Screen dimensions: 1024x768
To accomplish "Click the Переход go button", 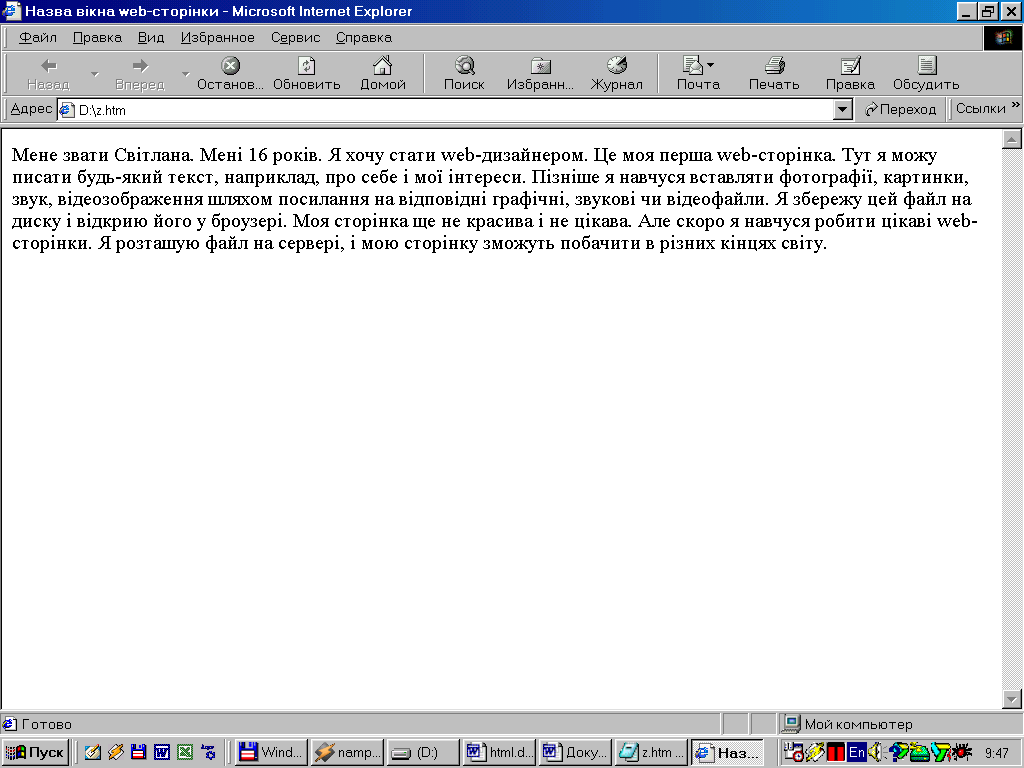I will click(x=901, y=109).
